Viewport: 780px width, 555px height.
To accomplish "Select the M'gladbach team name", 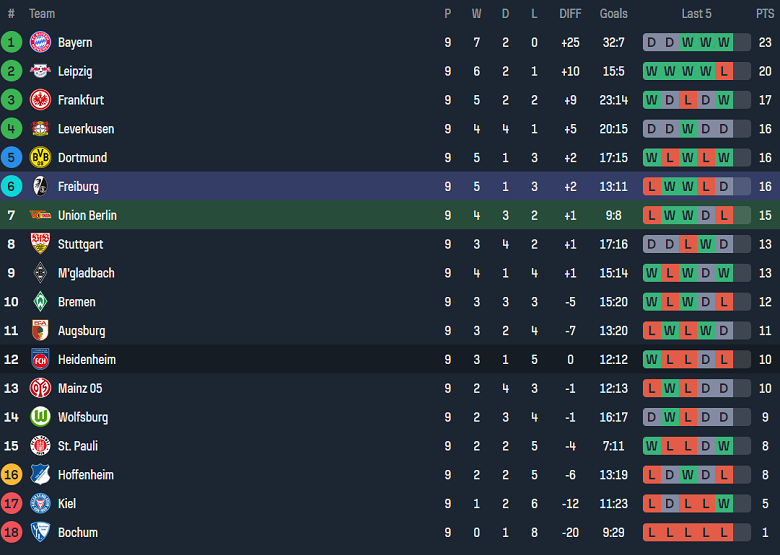I will pos(86,273).
